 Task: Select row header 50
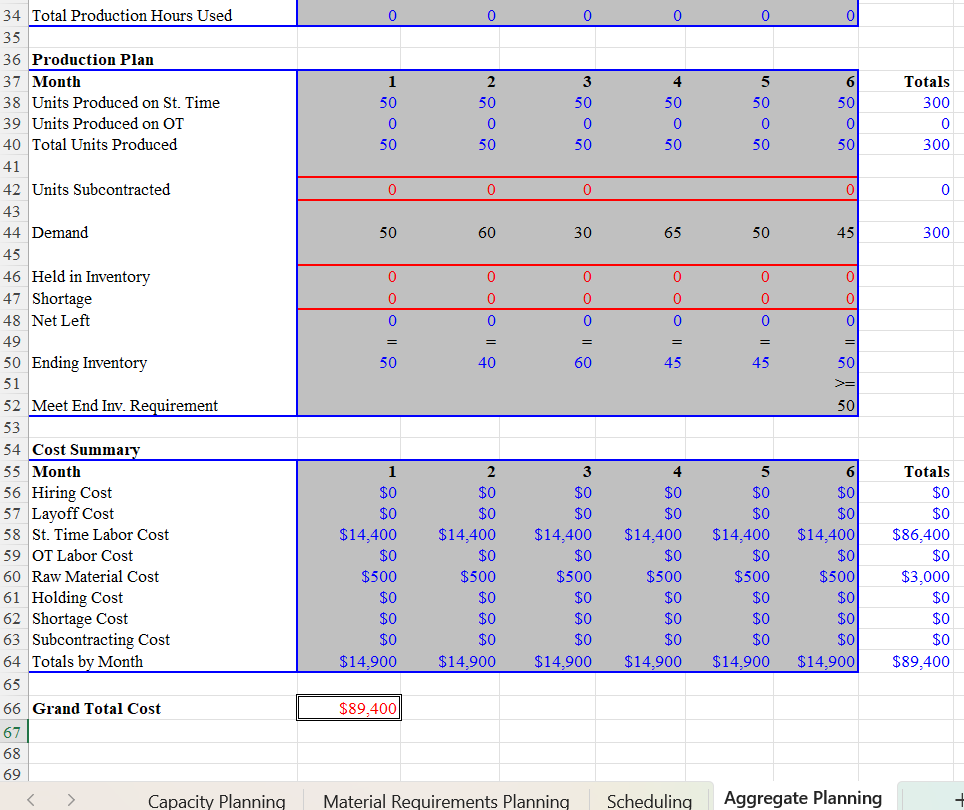point(12,363)
